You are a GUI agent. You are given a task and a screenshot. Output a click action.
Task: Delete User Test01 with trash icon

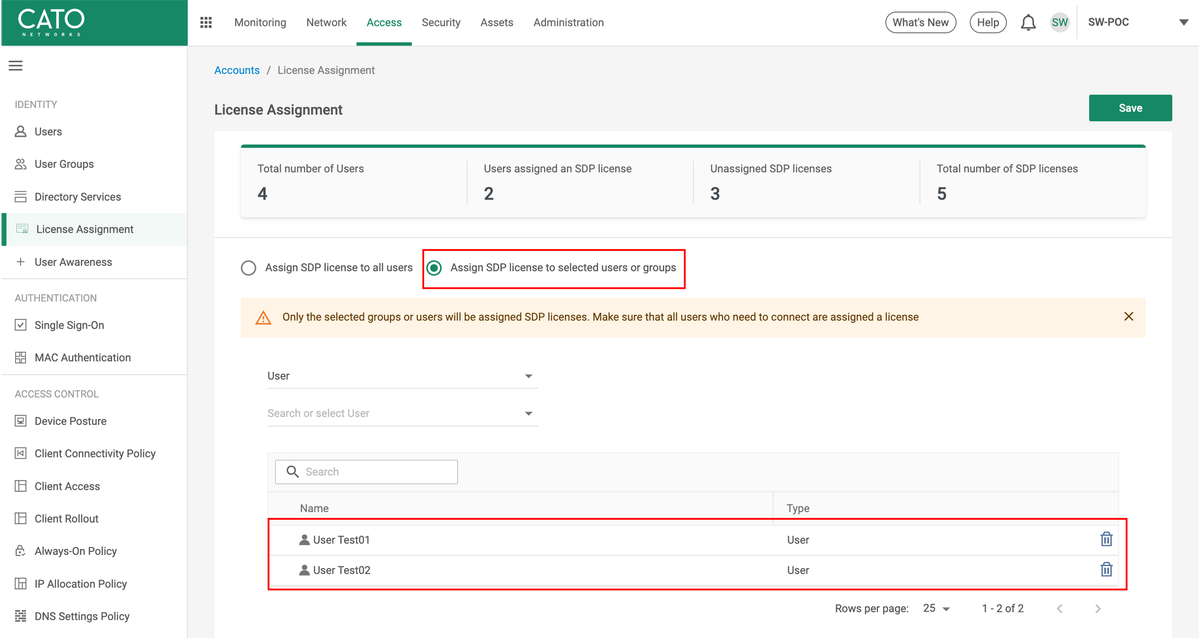(x=1106, y=539)
